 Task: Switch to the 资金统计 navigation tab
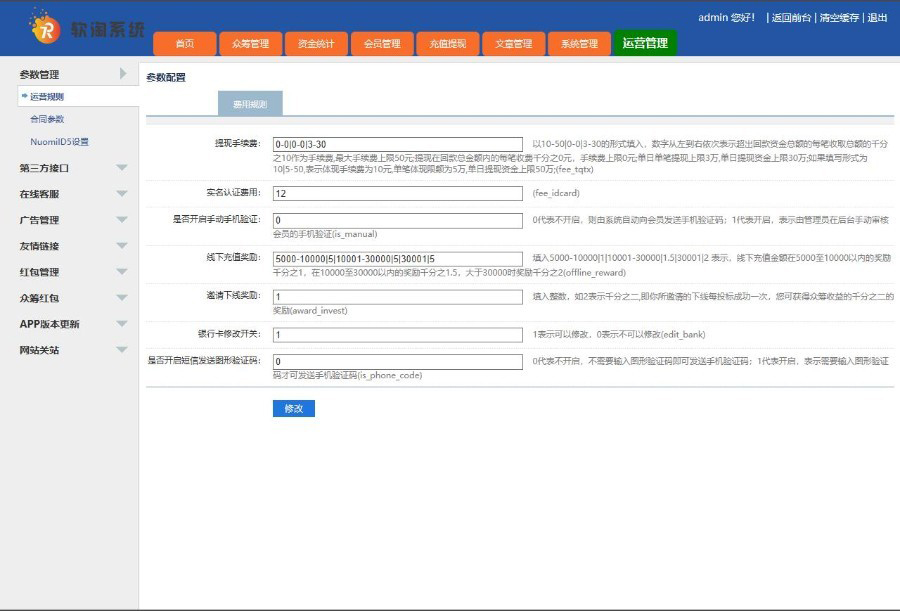316,44
